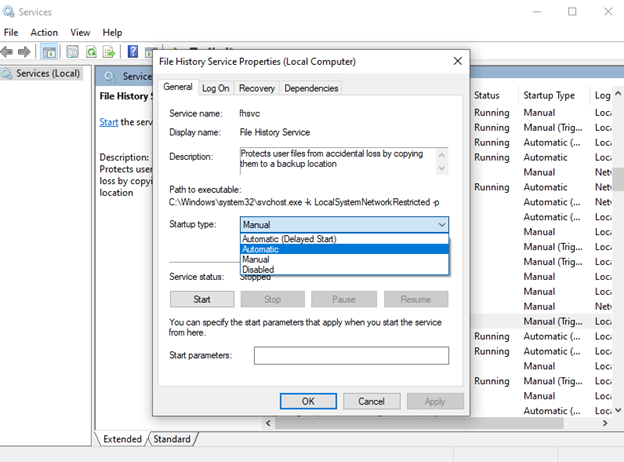
Task: Click the disabled Pause button
Action: pos(344,299)
